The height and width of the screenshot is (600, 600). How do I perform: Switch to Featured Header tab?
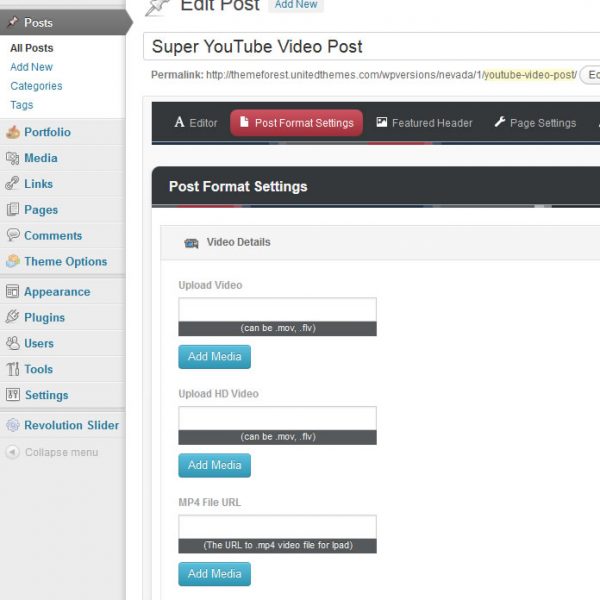(424, 123)
